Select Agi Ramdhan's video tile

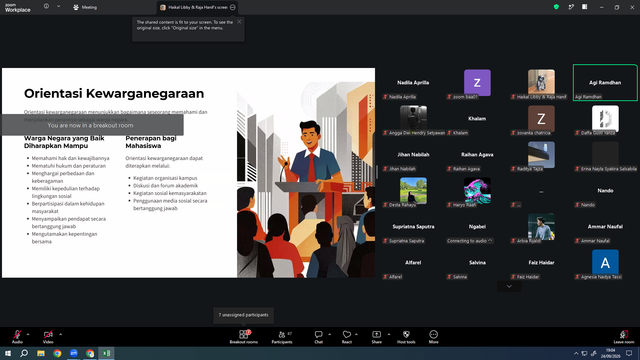pos(605,82)
